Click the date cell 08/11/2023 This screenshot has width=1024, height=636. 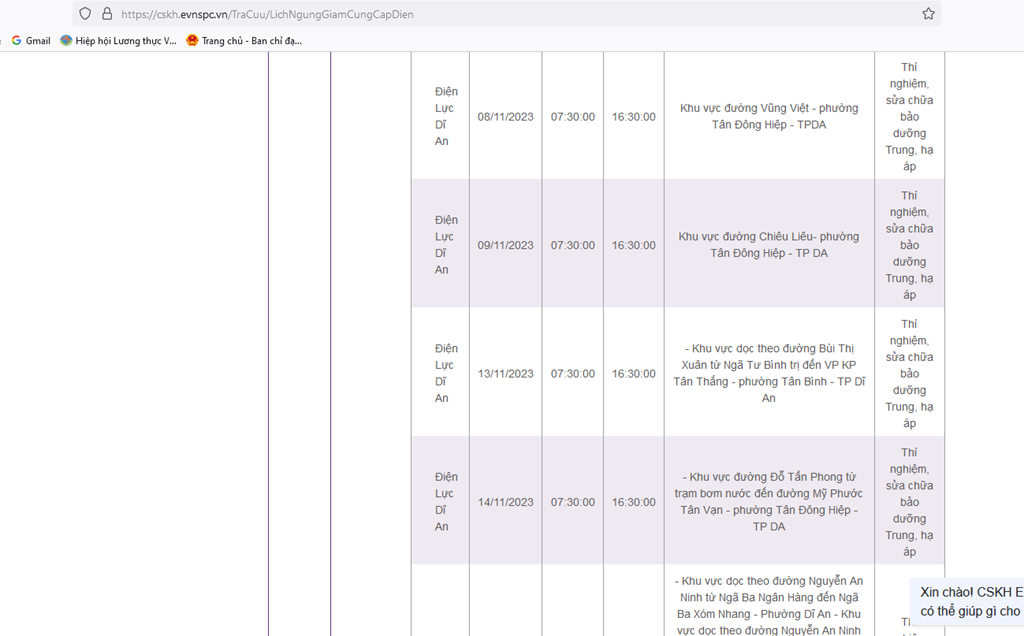coord(505,117)
